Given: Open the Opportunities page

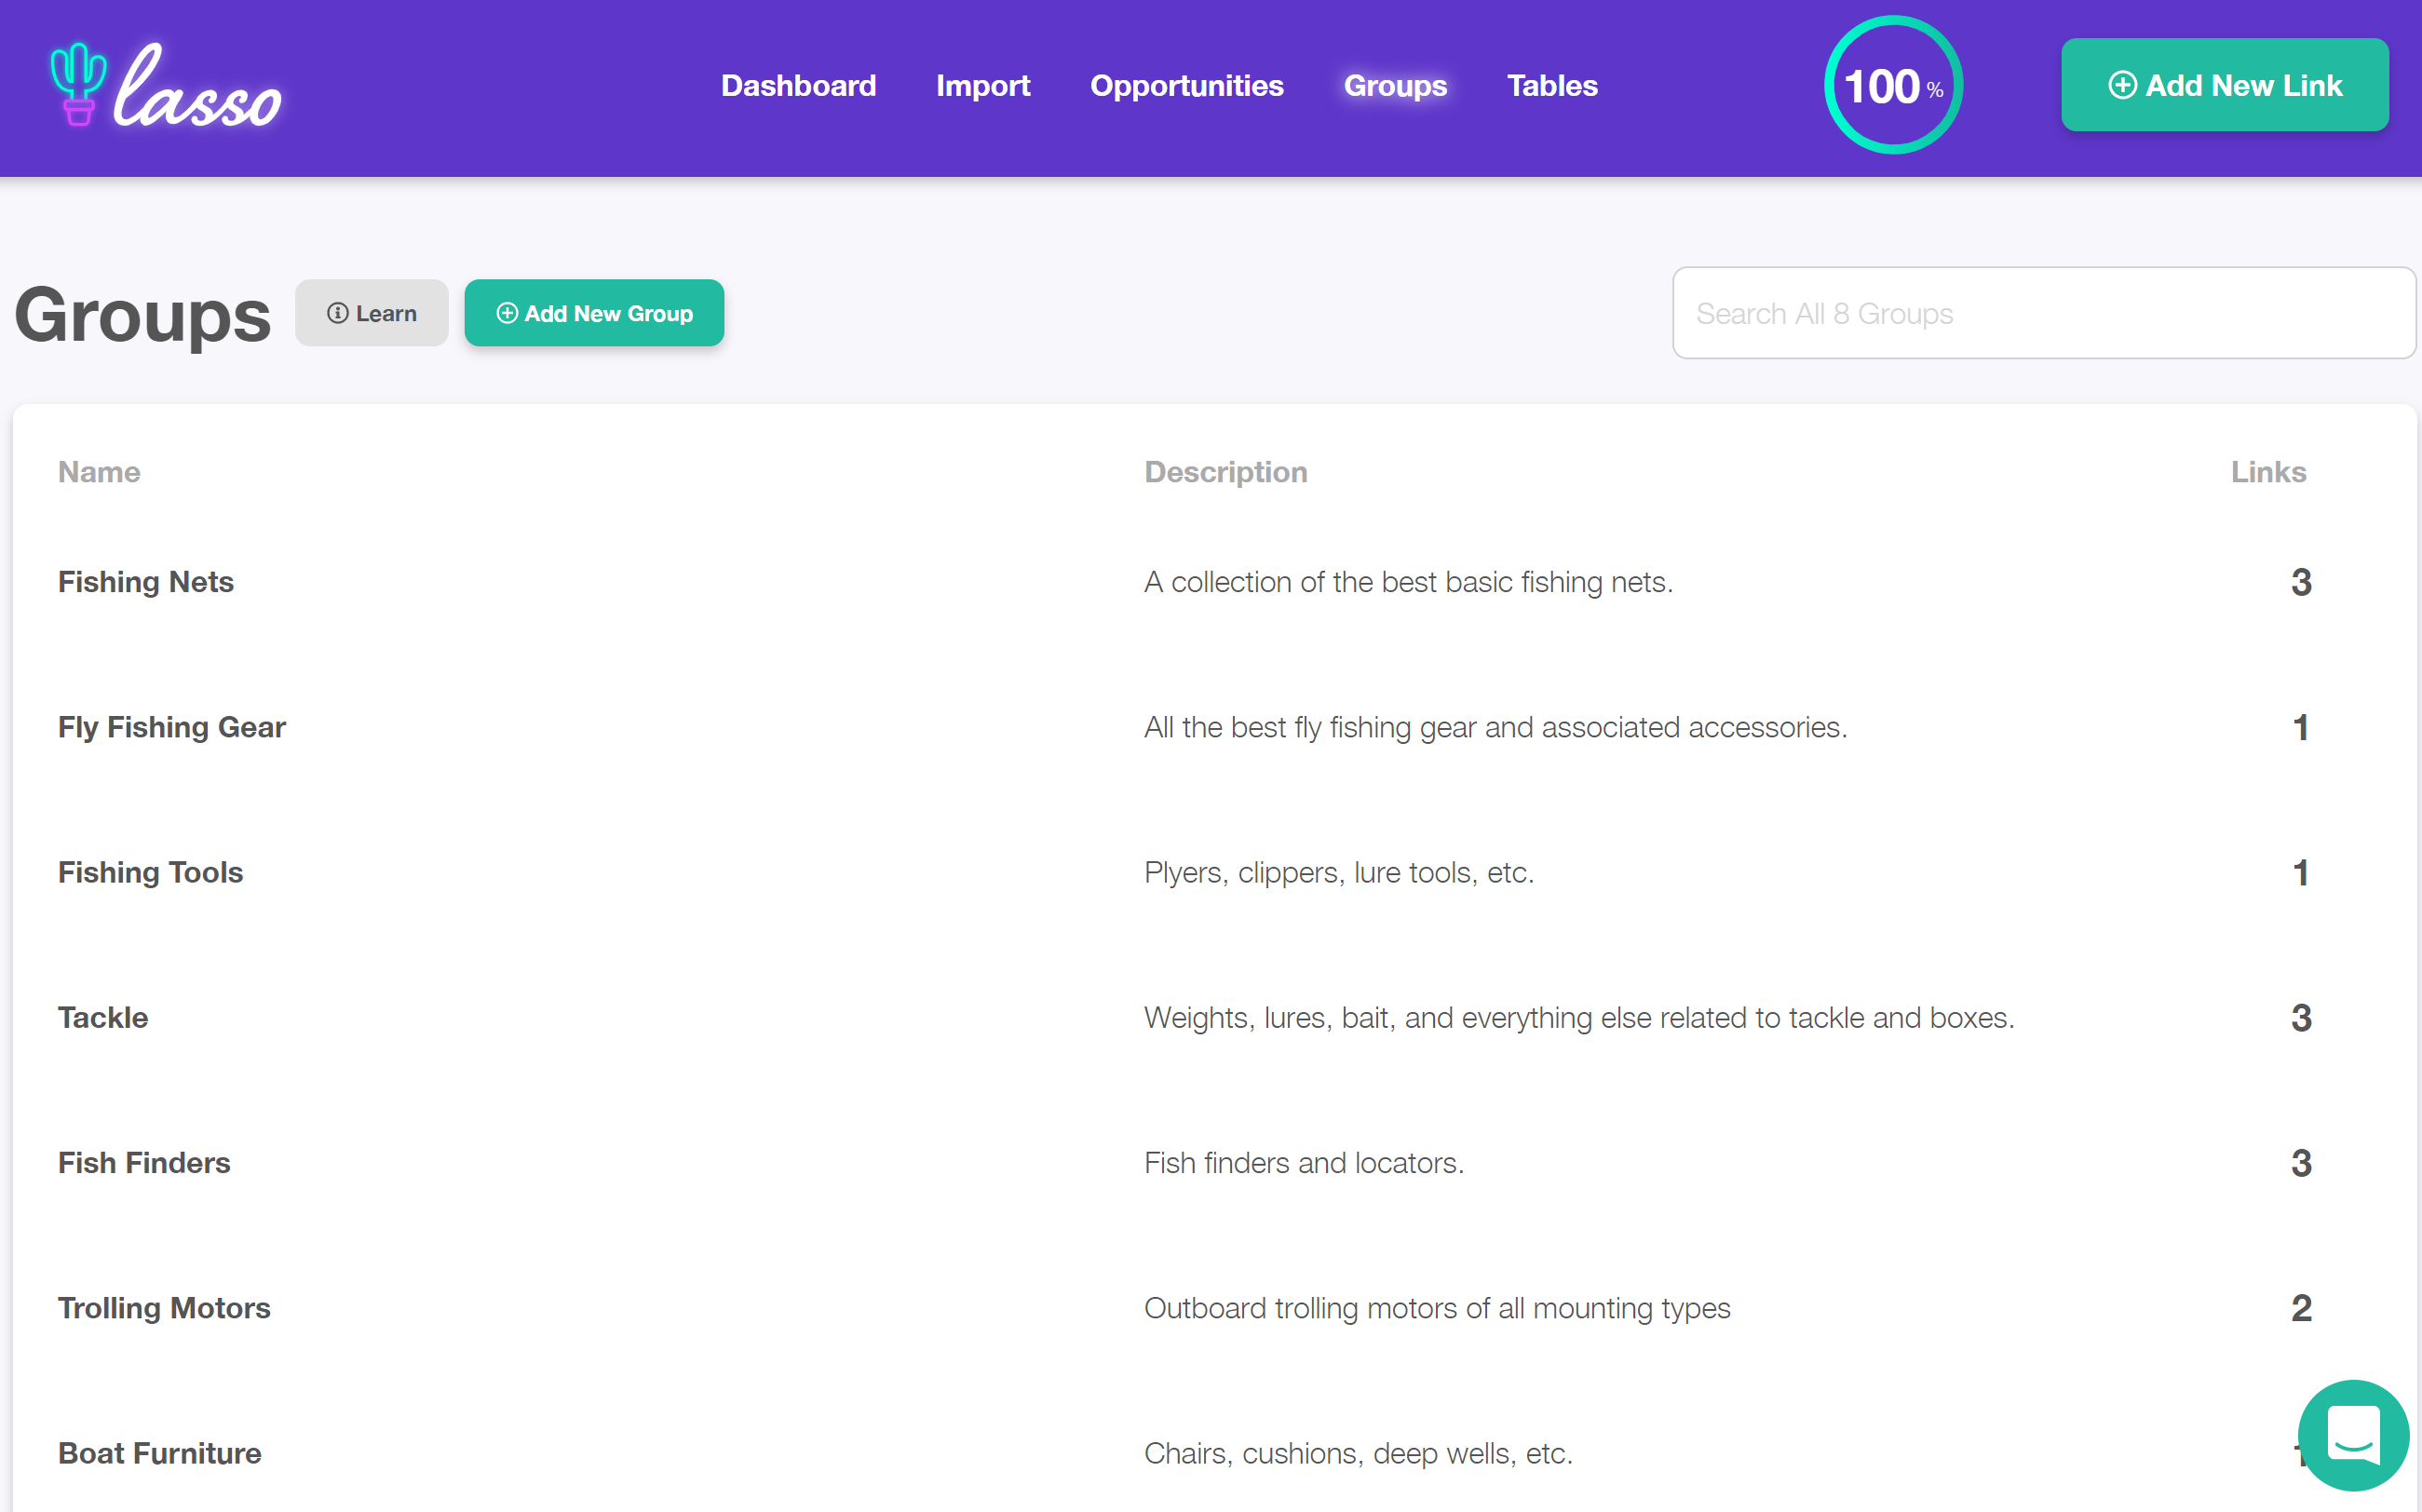Looking at the screenshot, I should (1187, 86).
